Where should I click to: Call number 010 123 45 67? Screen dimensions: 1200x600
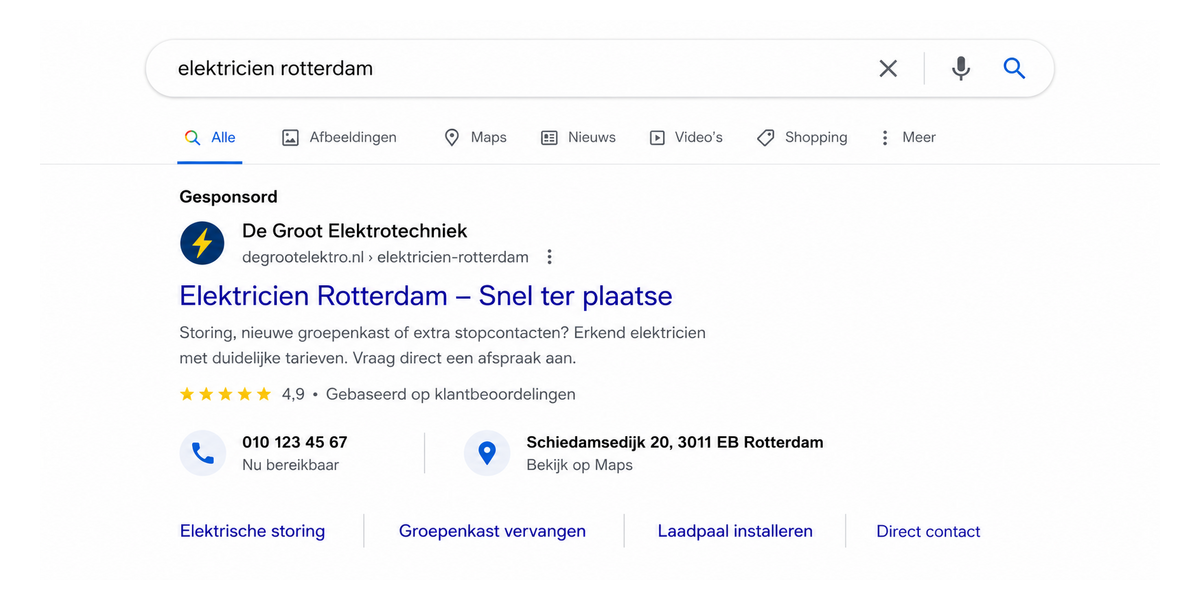(x=295, y=442)
